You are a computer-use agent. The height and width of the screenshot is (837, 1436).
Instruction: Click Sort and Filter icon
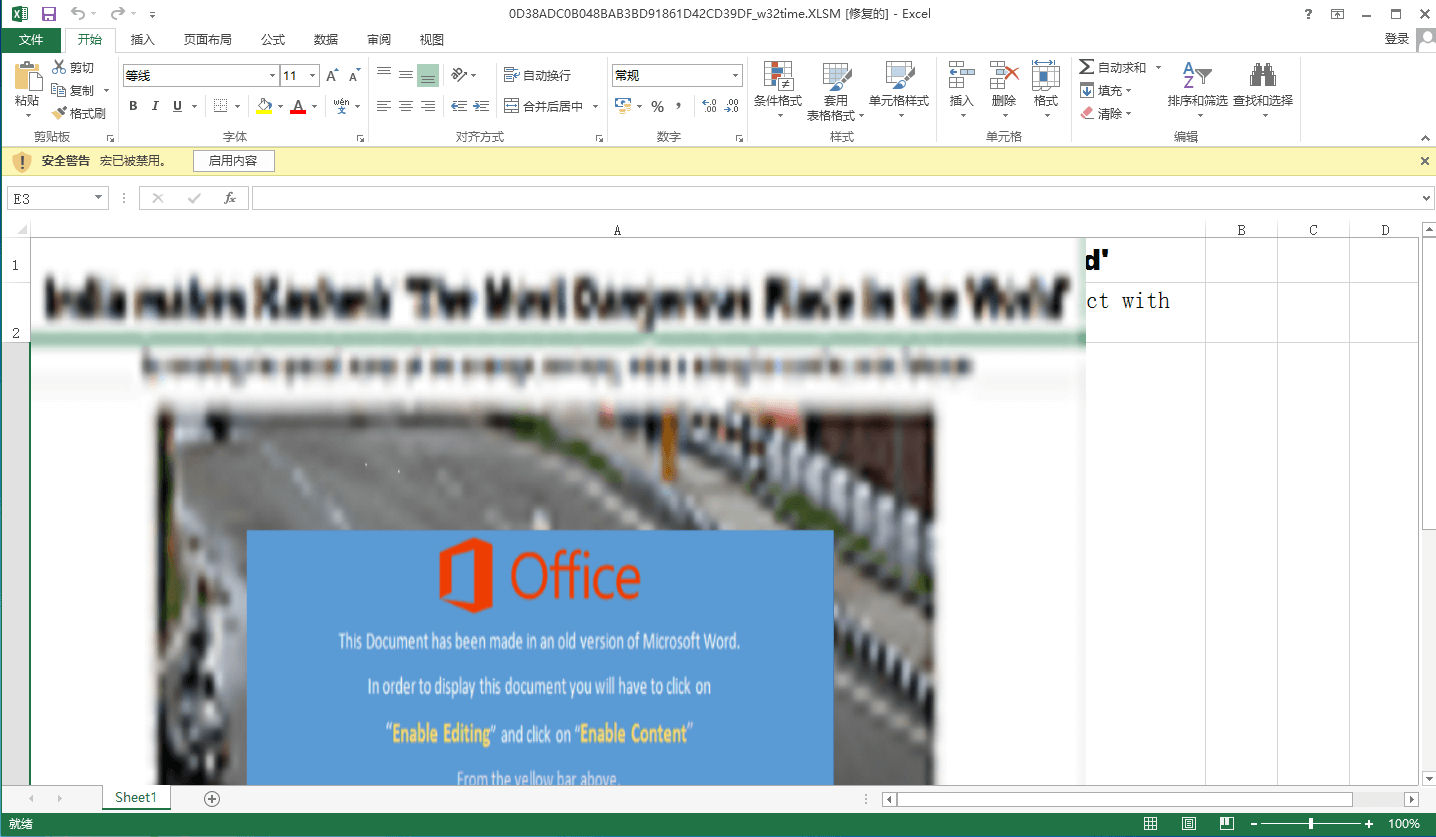click(1197, 76)
